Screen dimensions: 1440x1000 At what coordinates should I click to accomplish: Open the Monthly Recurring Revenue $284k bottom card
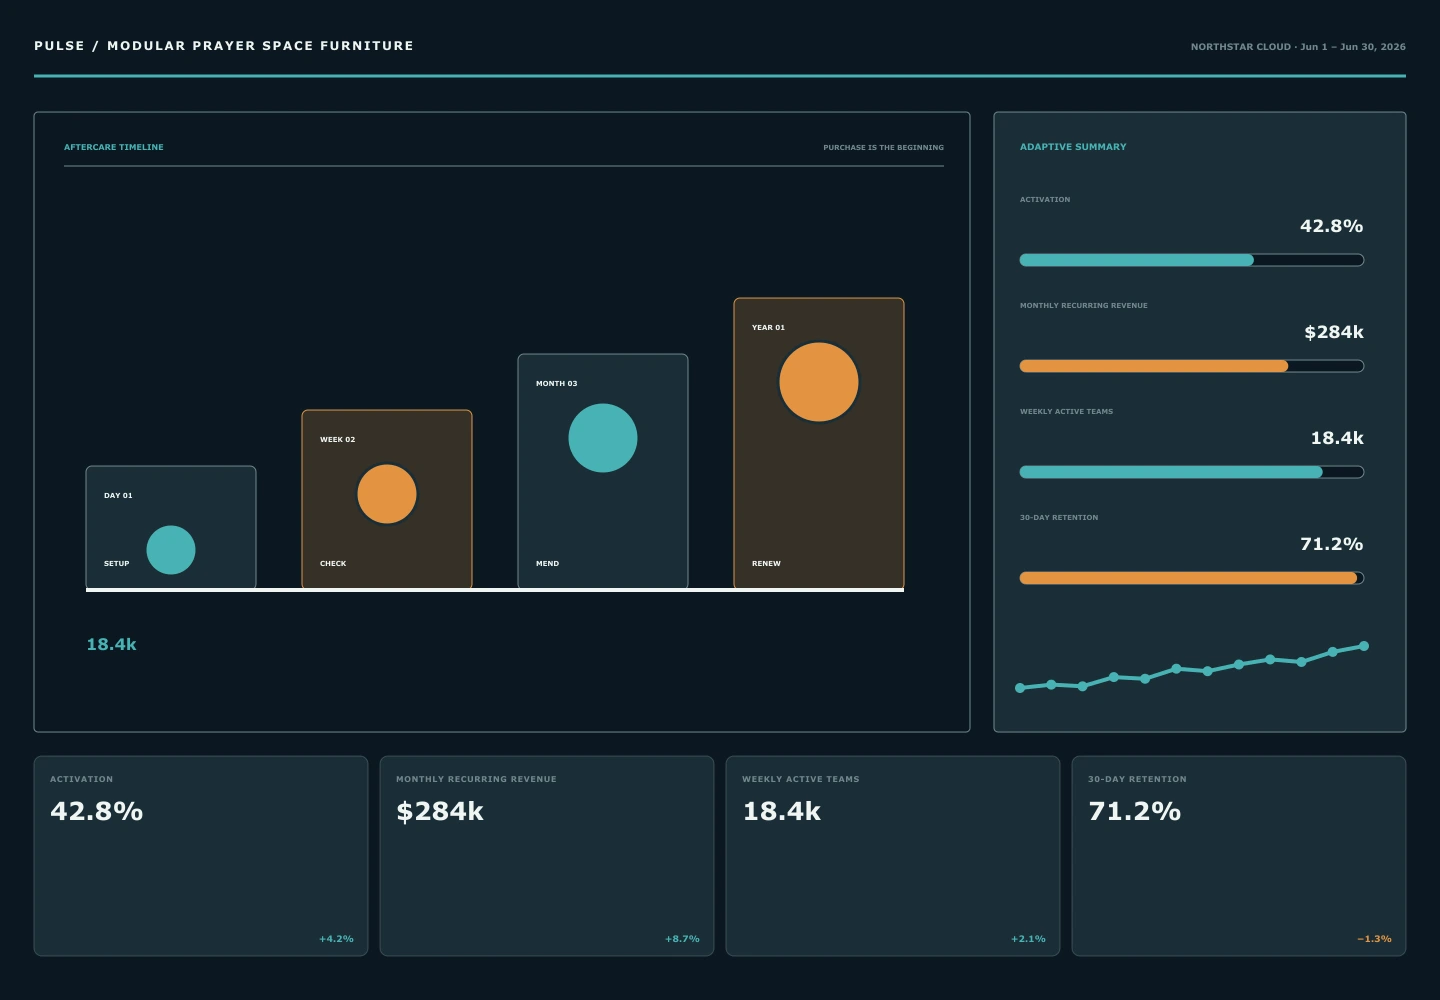tap(547, 856)
